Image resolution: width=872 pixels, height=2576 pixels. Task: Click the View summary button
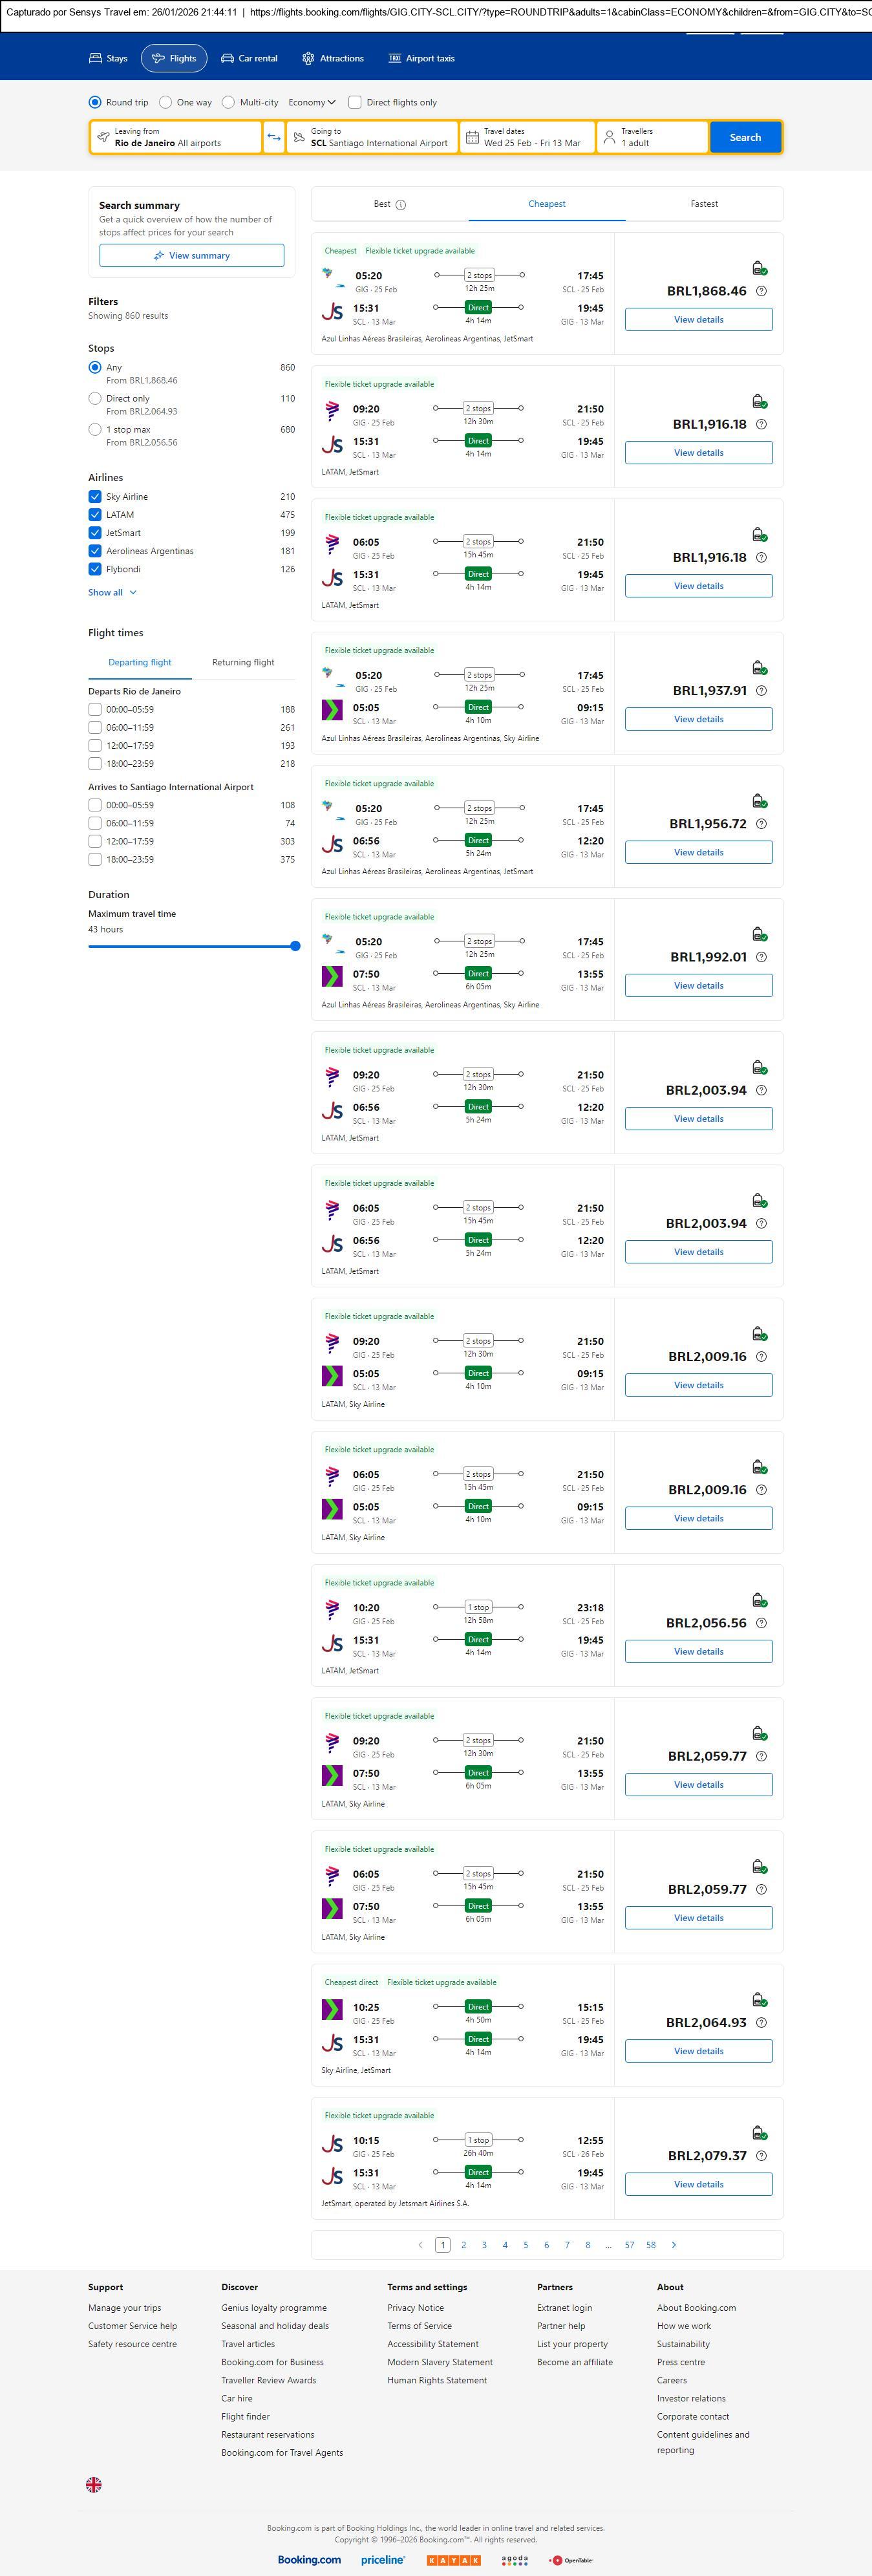pyautogui.click(x=191, y=256)
